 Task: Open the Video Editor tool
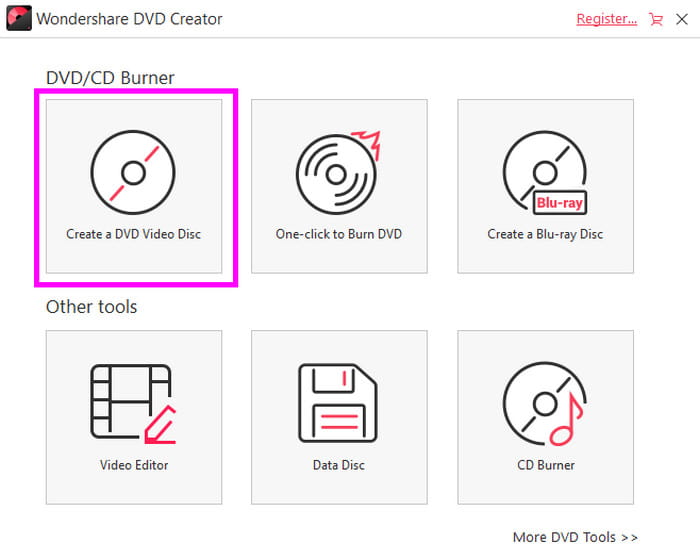point(134,417)
